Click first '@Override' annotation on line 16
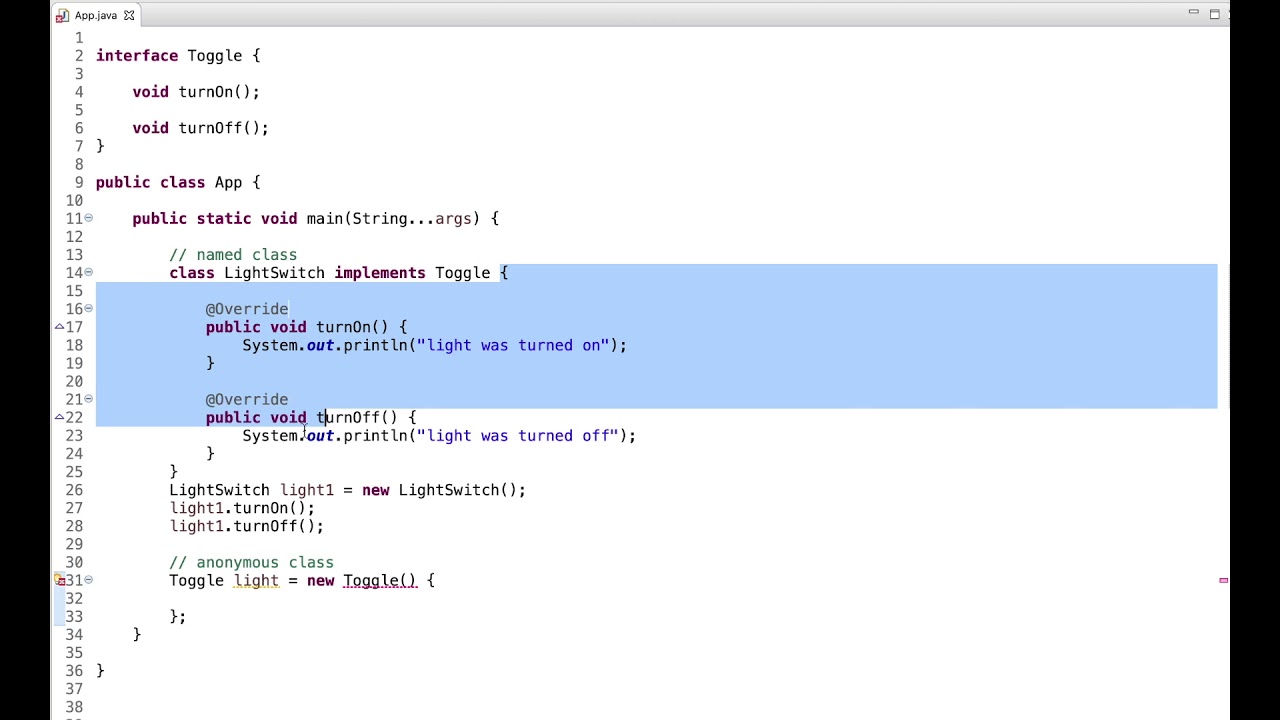The width and height of the screenshot is (1280, 720). (x=247, y=309)
